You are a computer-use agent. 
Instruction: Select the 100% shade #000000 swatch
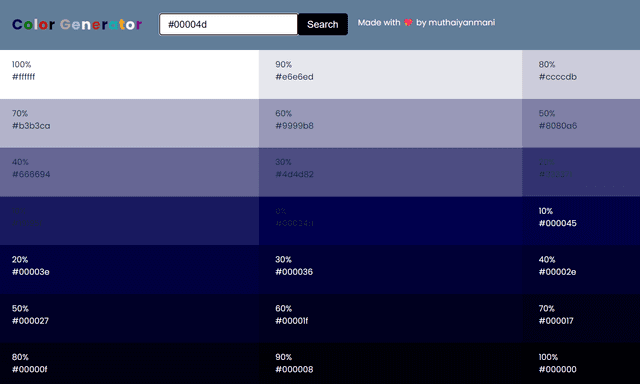(581, 363)
